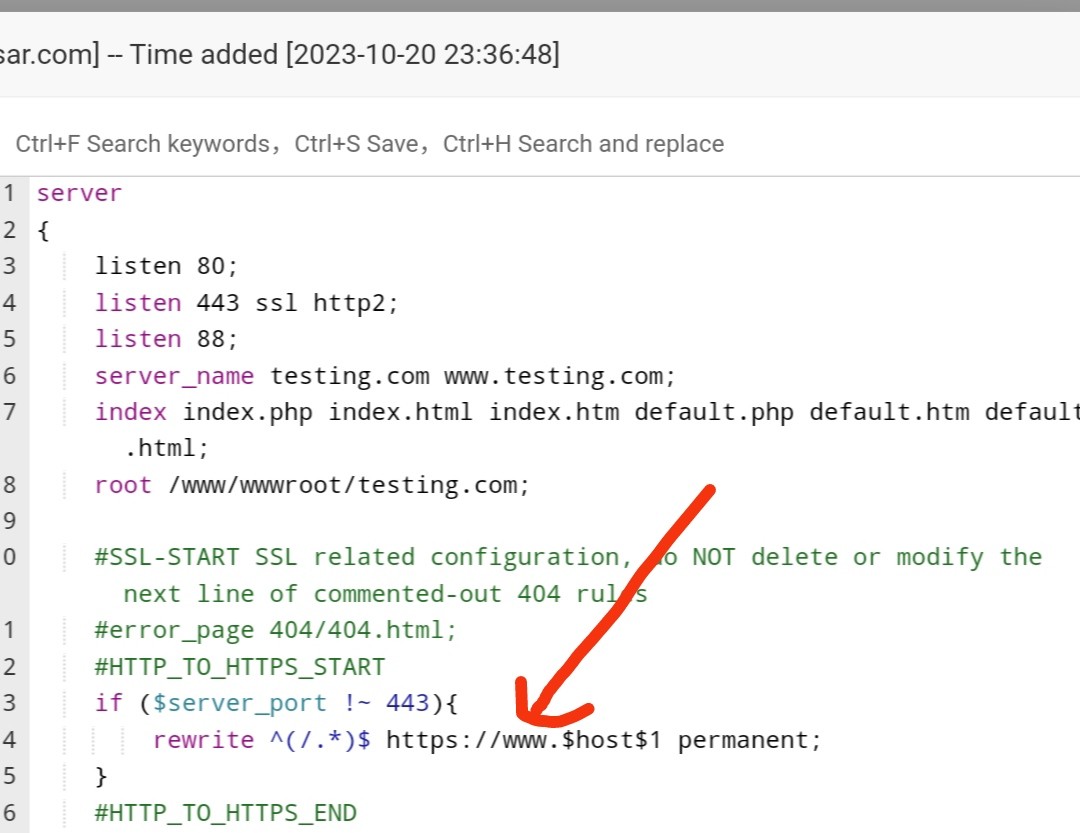Screen dimensions: 1080x833
Task: Click 'server_name' directive keyword
Action: pyautogui.click(x=174, y=376)
